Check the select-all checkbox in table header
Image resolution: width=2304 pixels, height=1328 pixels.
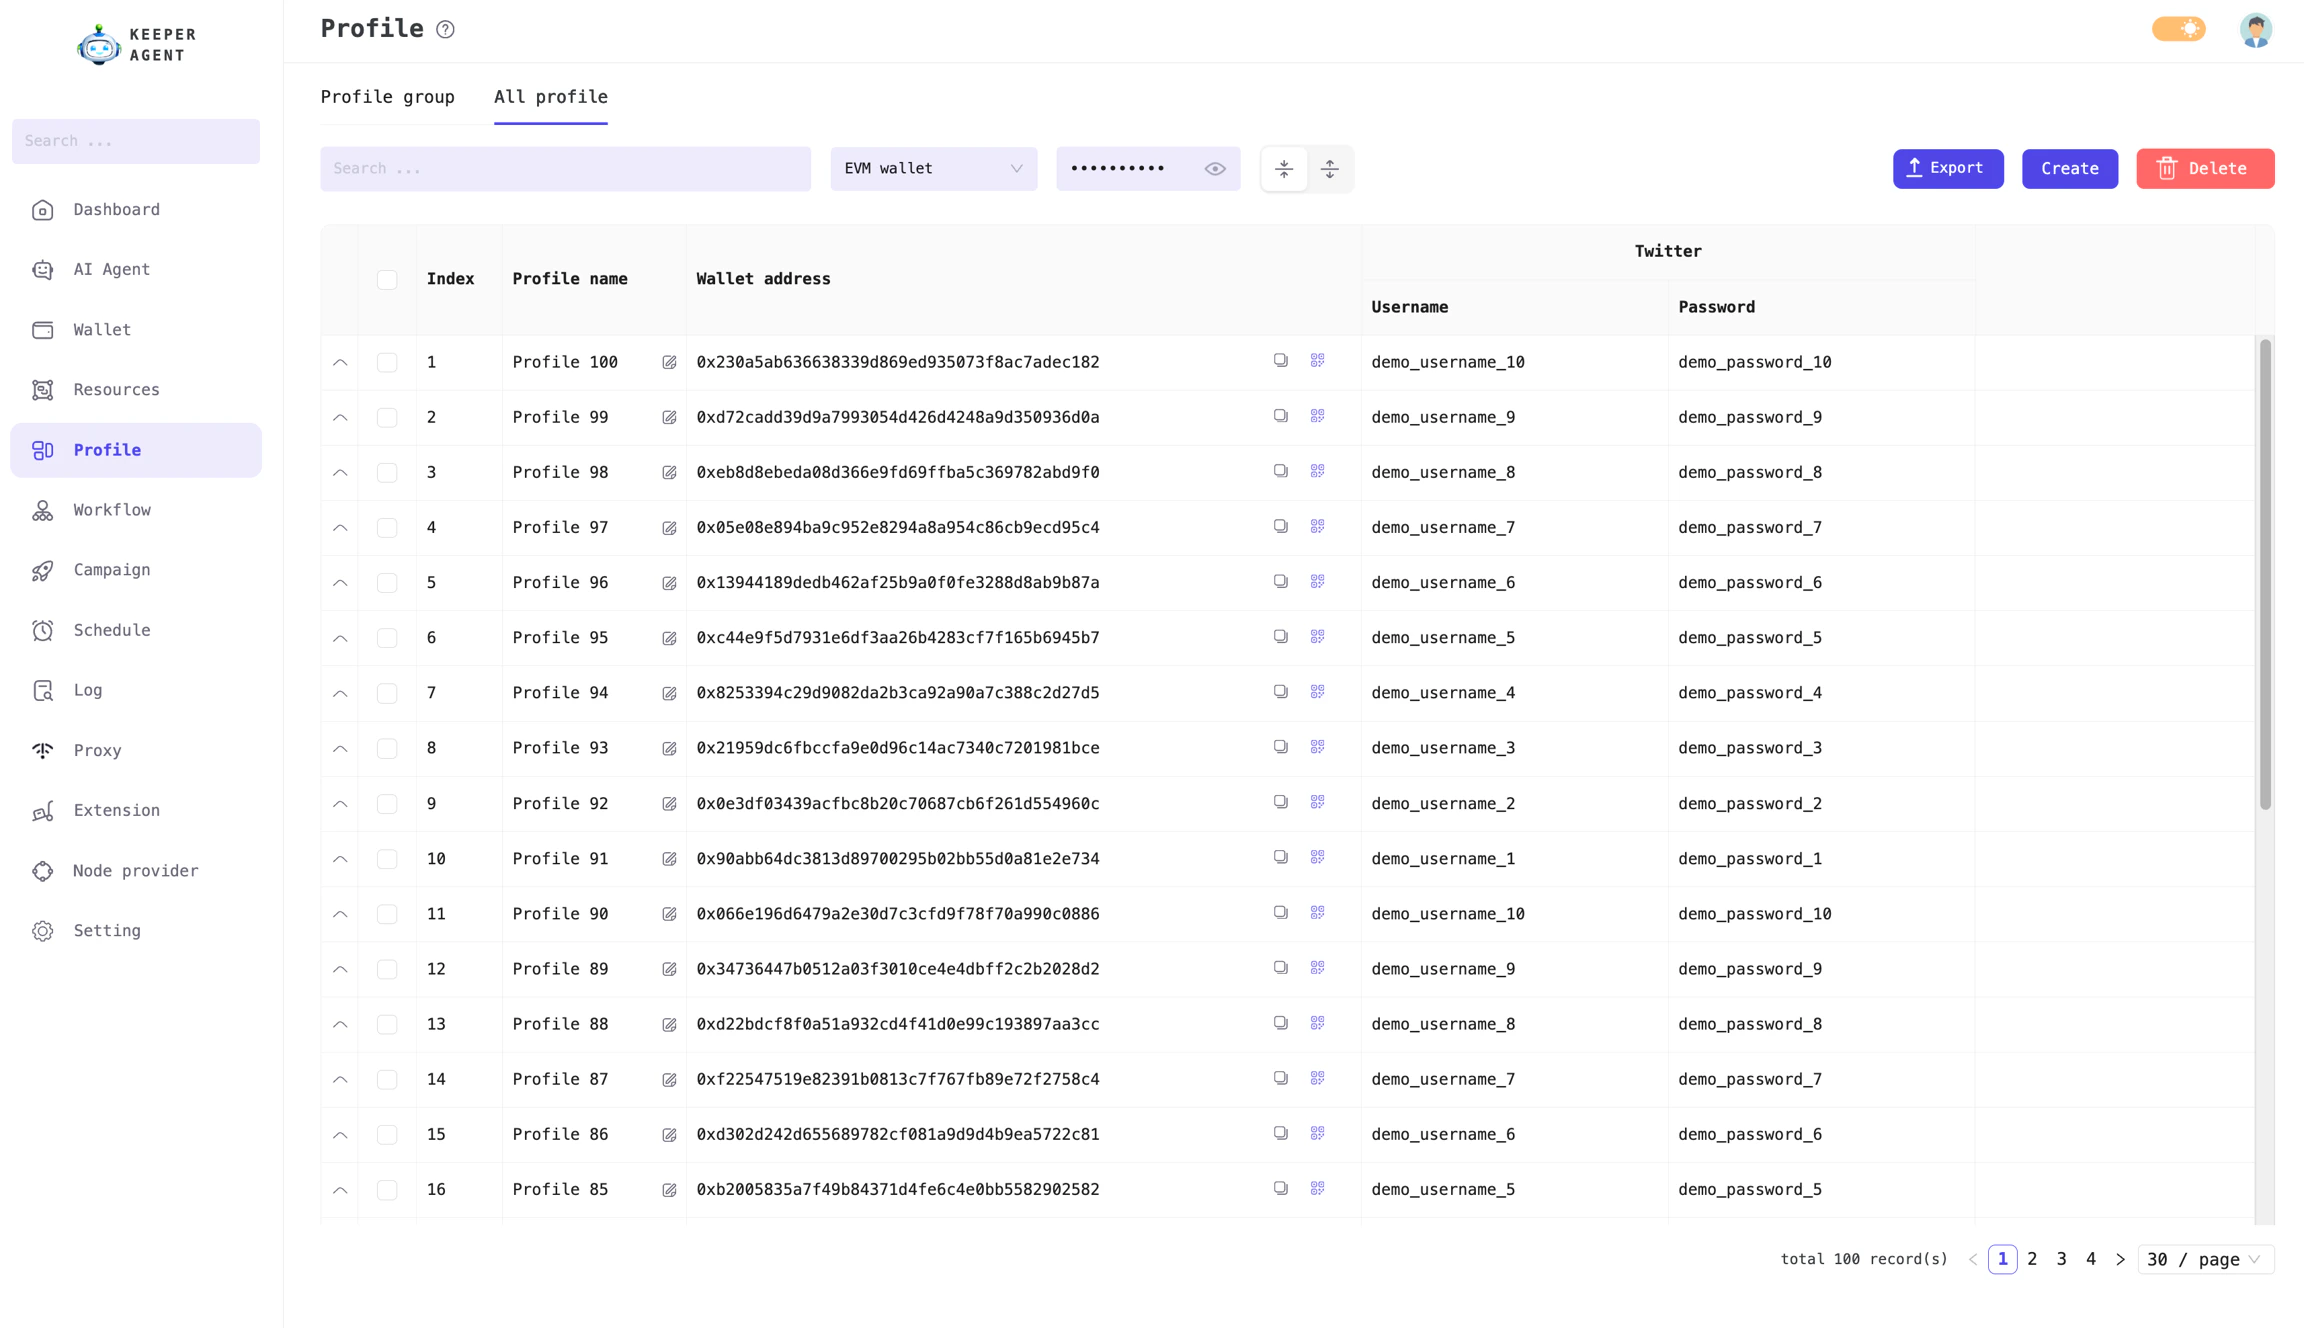click(387, 279)
